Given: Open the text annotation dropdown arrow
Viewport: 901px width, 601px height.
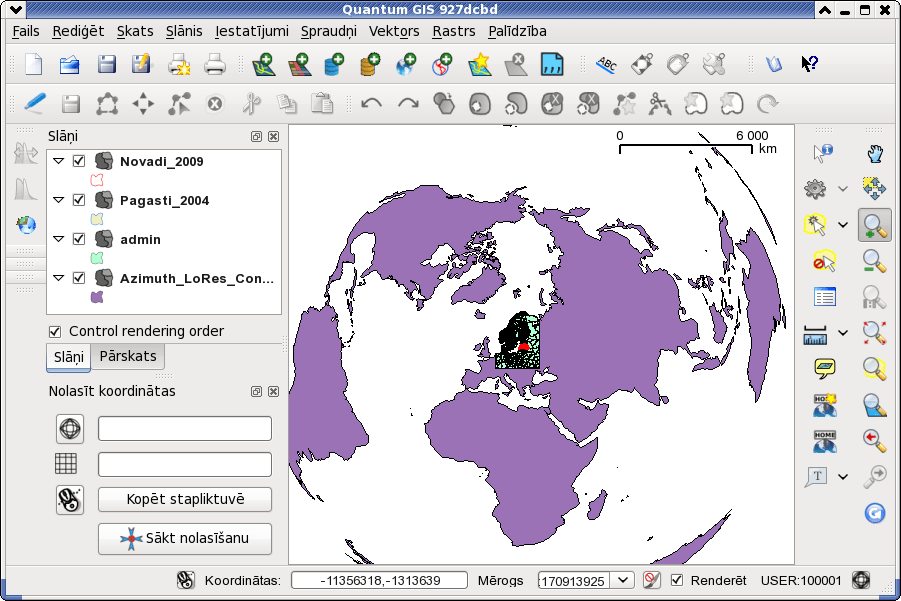Looking at the screenshot, I should point(842,476).
